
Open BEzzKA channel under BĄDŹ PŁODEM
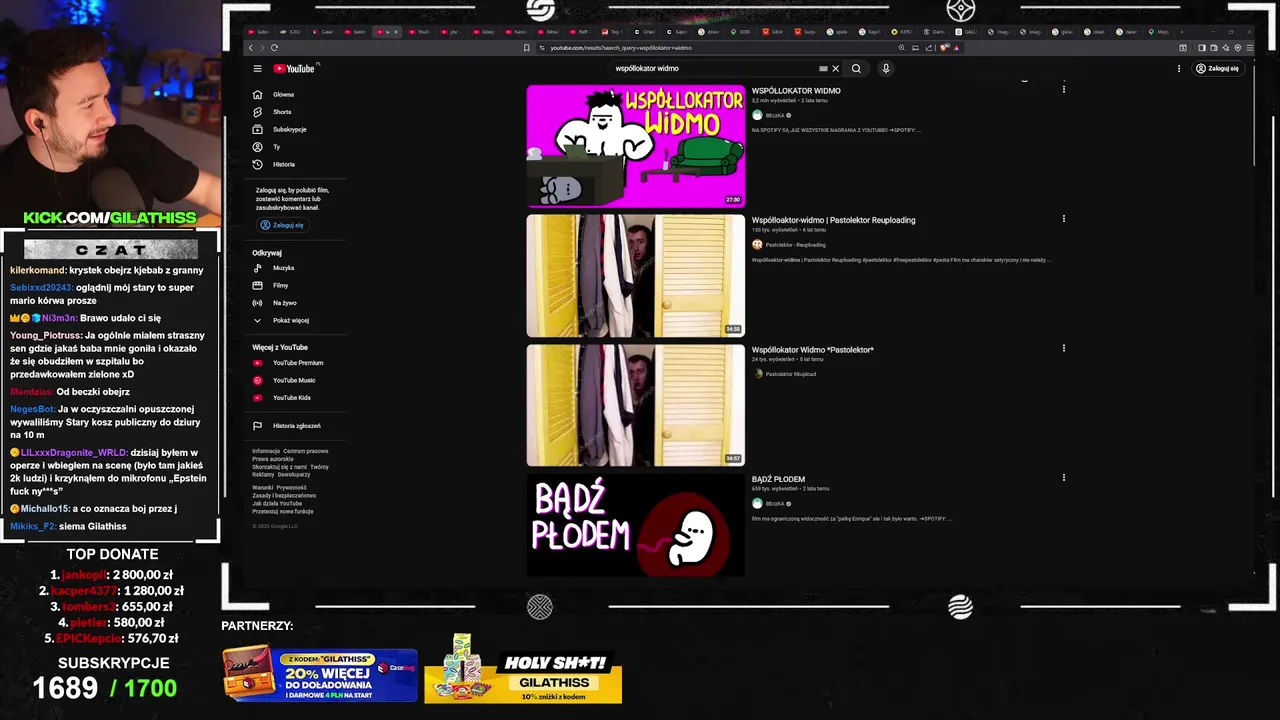pos(775,504)
